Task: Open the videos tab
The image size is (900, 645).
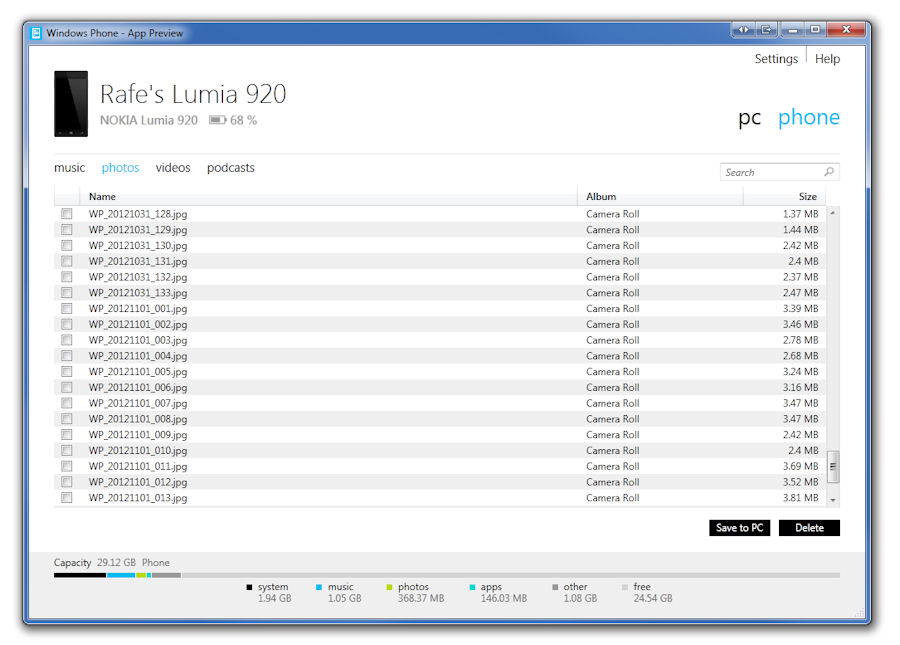Action: pyautogui.click(x=173, y=168)
